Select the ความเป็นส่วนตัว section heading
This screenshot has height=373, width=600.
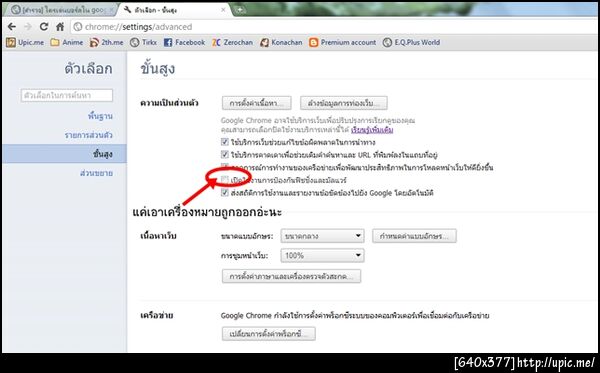point(169,103)
